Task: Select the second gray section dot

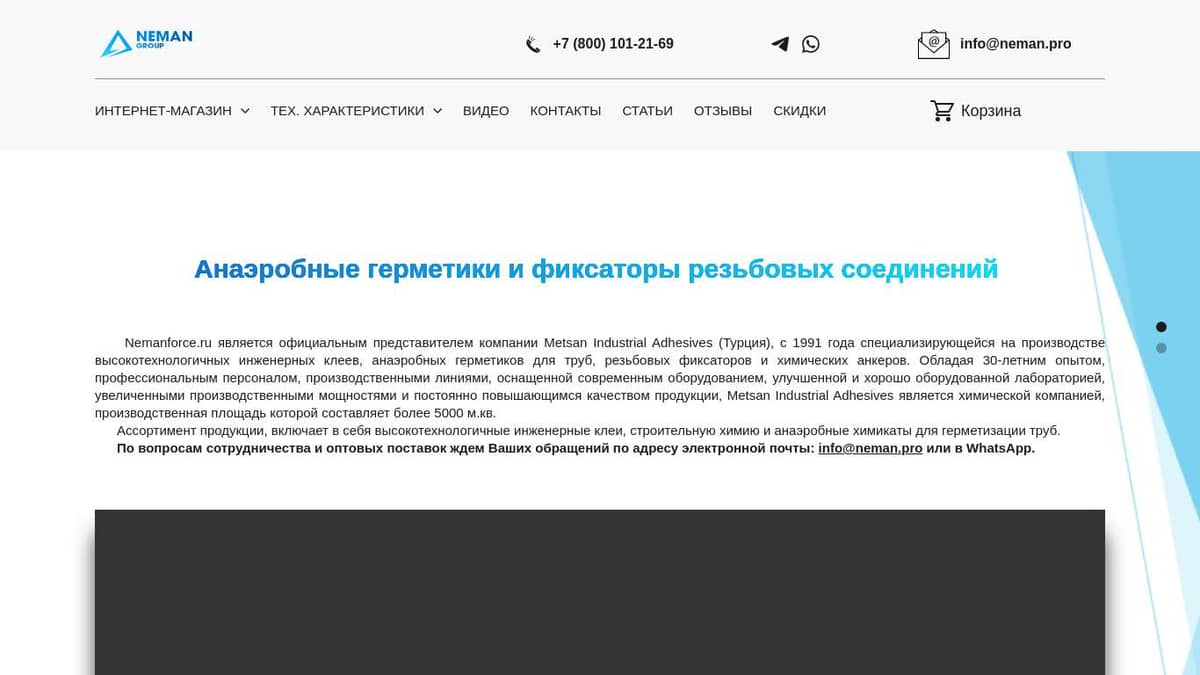Action: 1161,348
